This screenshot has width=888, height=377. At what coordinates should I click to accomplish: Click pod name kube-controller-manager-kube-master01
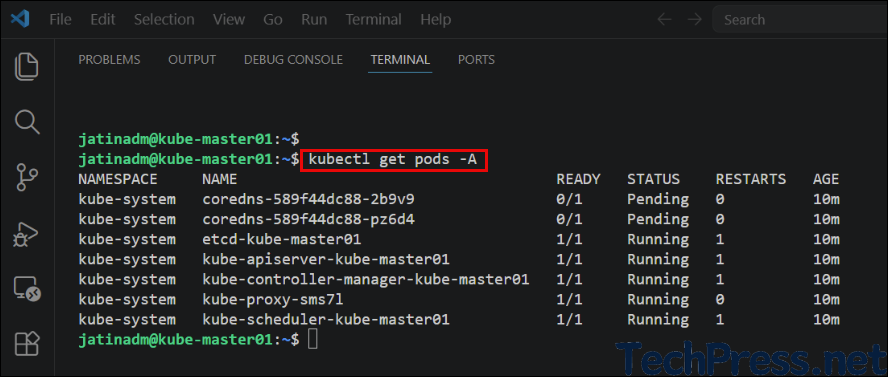(366, 280)
